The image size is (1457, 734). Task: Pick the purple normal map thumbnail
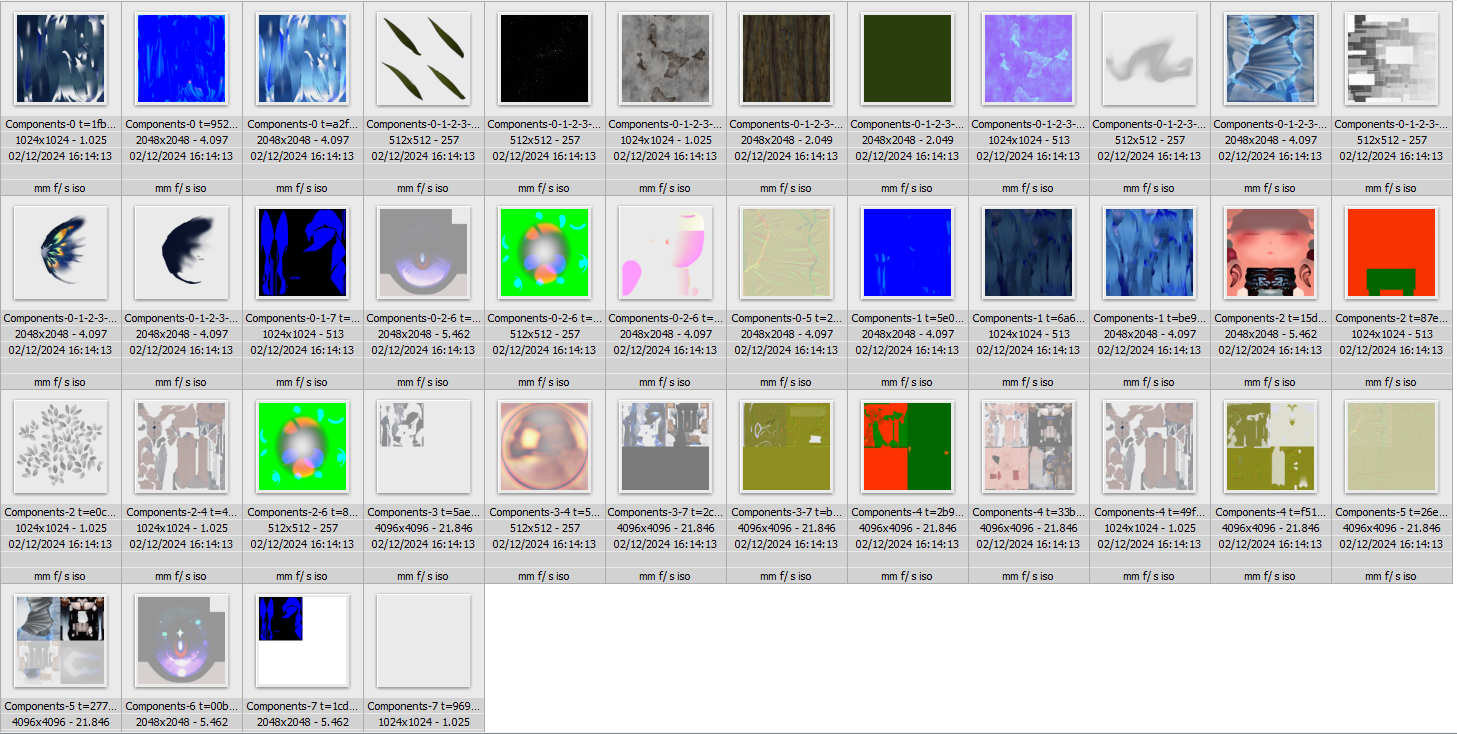point(1028,58)
